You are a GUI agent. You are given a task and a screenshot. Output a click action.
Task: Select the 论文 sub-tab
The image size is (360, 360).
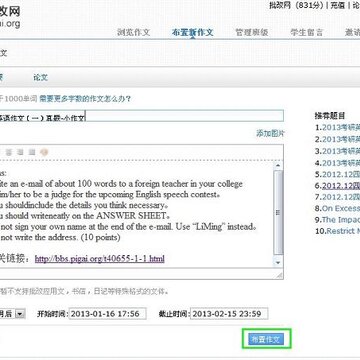[x=40, y=78]
